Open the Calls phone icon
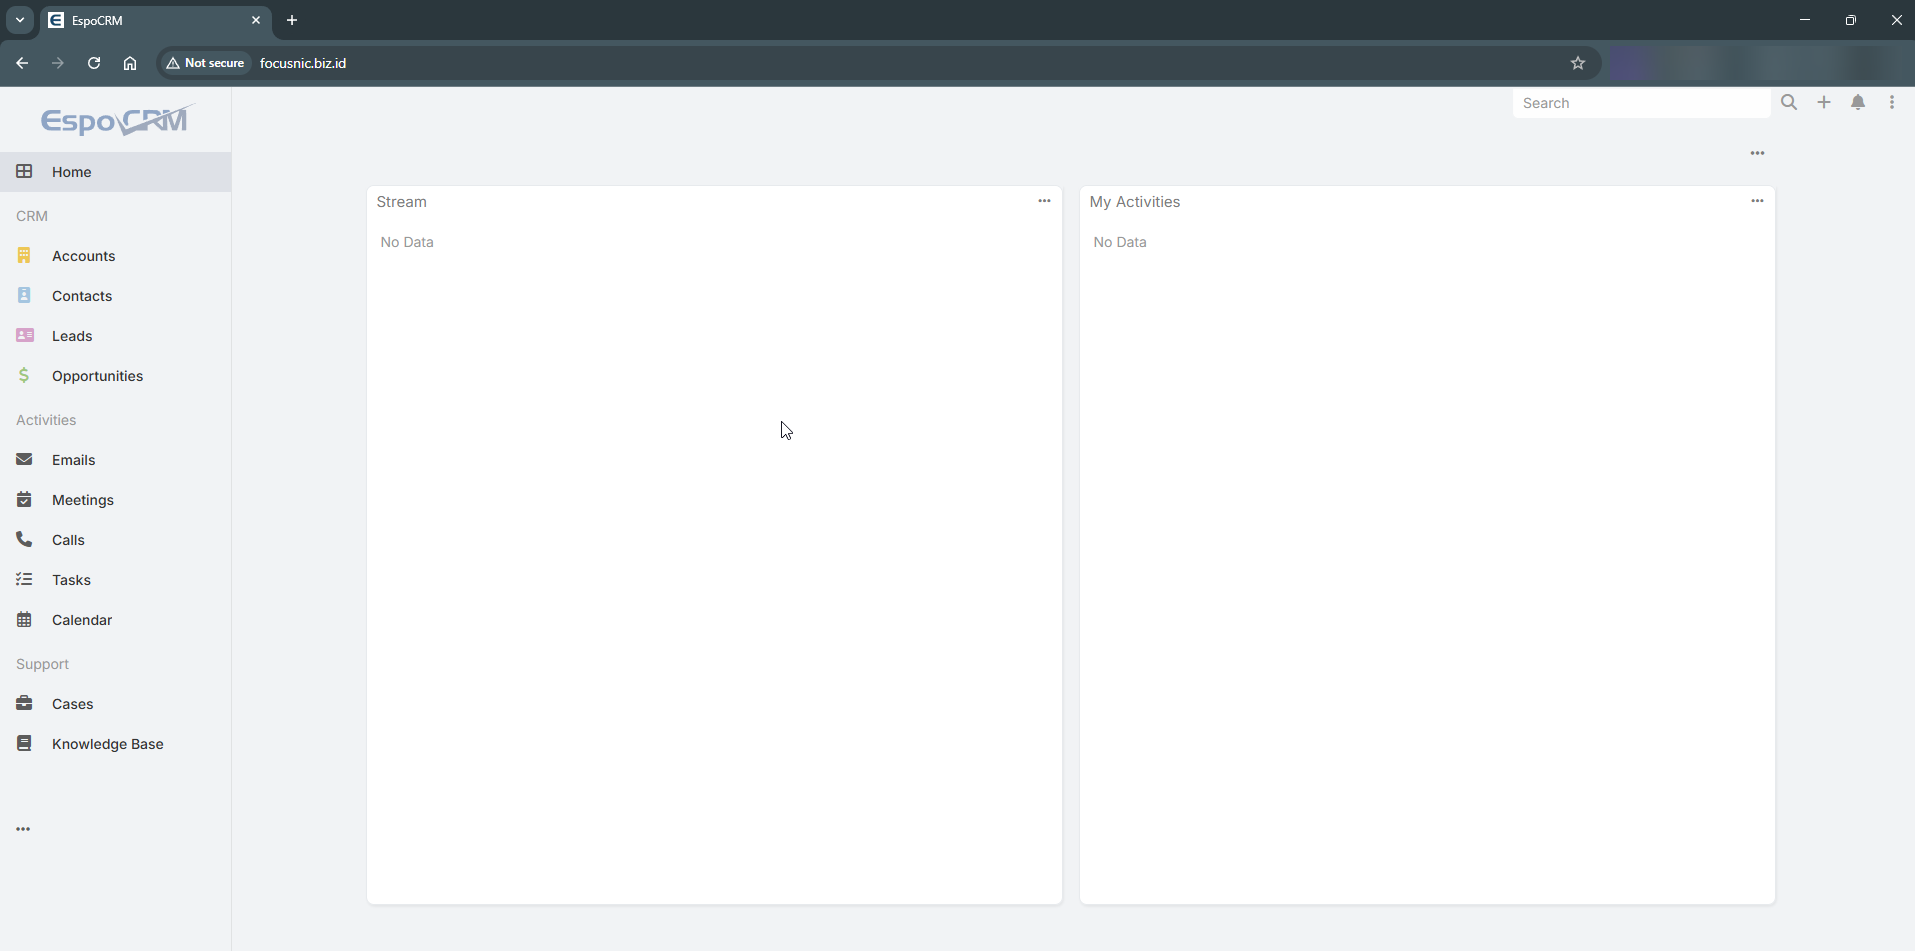This screenshot has height=951, width=1915. click(x=24, y=540)
